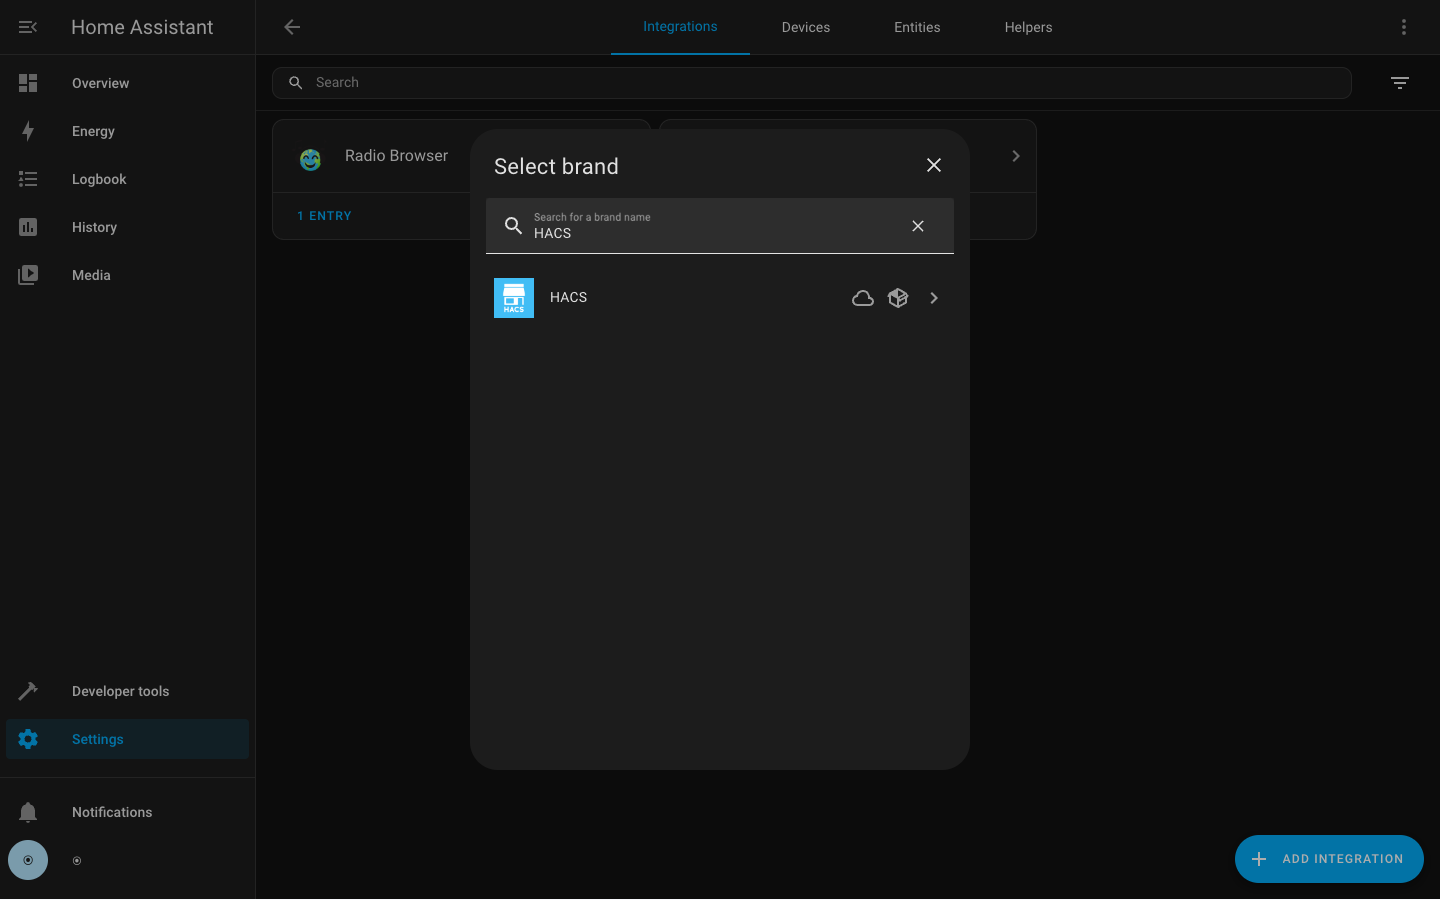Viewport: 1440px width, 900px height.
Task: Click the back arrow in header
Action: pos(292,27)
